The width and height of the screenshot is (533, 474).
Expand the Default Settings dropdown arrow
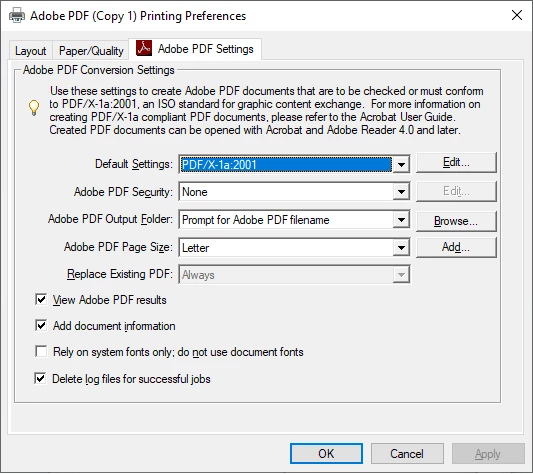[x=401, y=165]
